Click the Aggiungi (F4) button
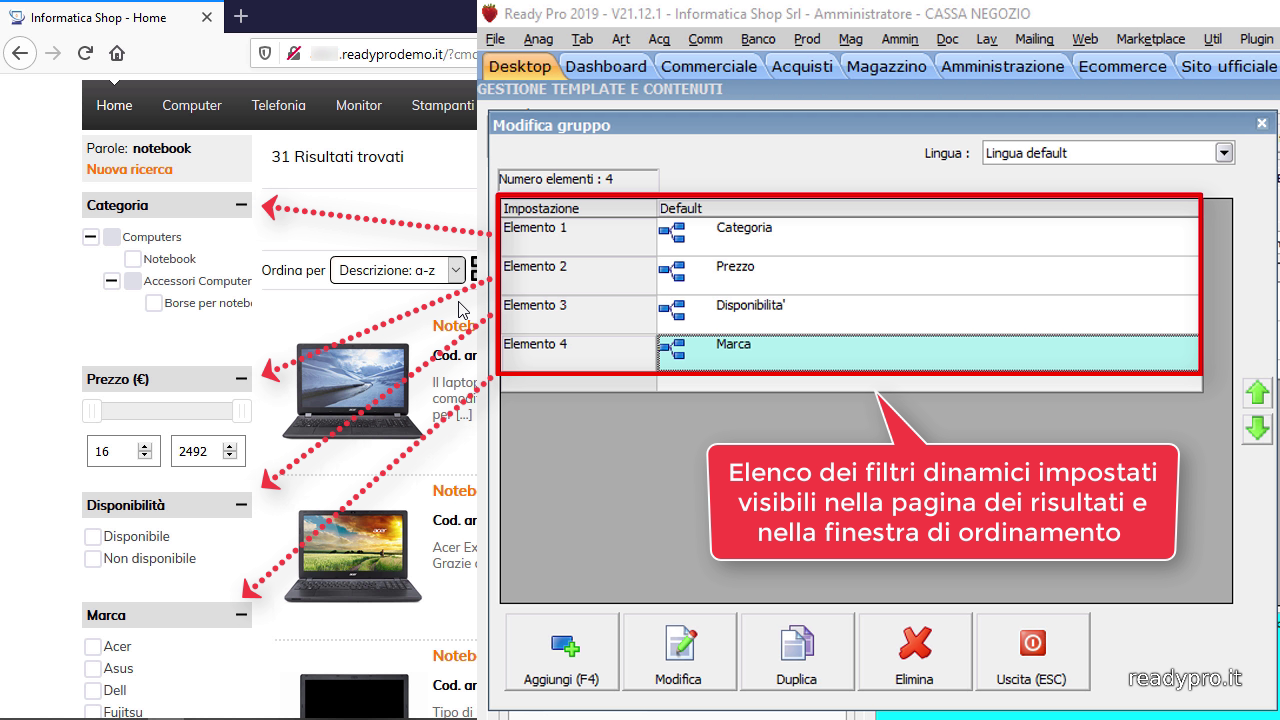The image size is (1280, 720). coord(562,652)
